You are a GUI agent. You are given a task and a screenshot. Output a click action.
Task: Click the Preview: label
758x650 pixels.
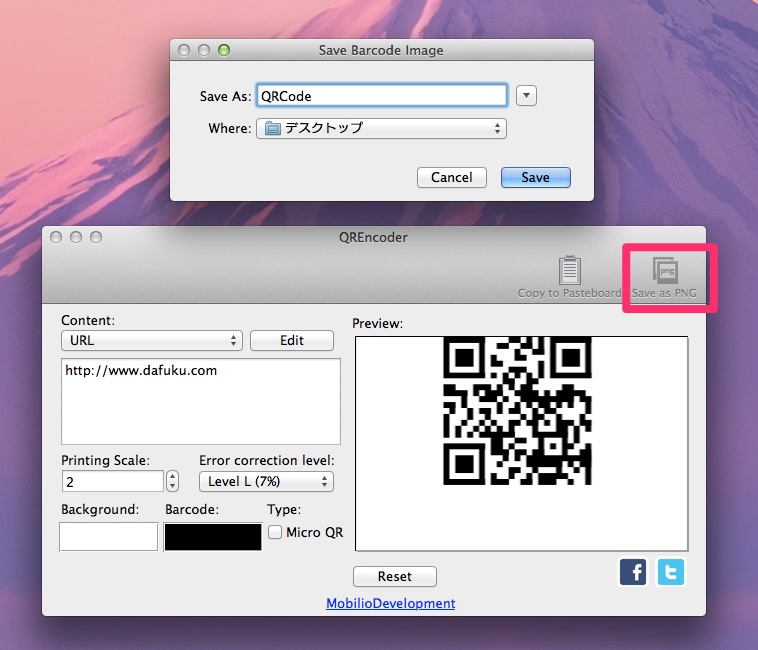tap(378, 323)
